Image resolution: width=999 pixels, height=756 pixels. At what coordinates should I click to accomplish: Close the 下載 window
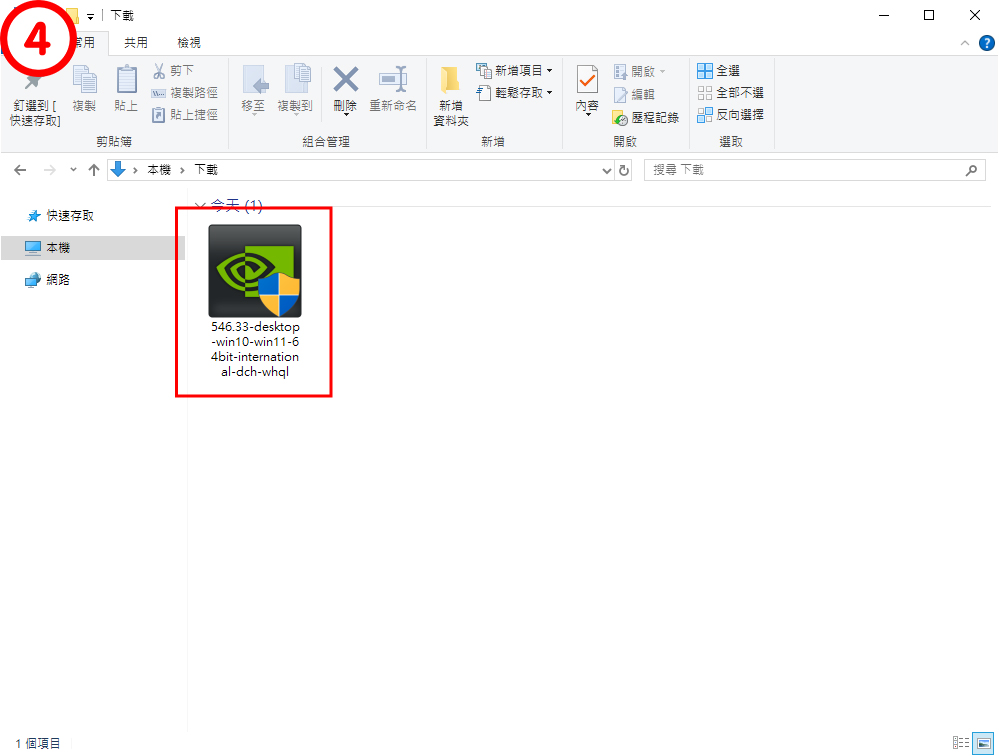tap(975, 15)
